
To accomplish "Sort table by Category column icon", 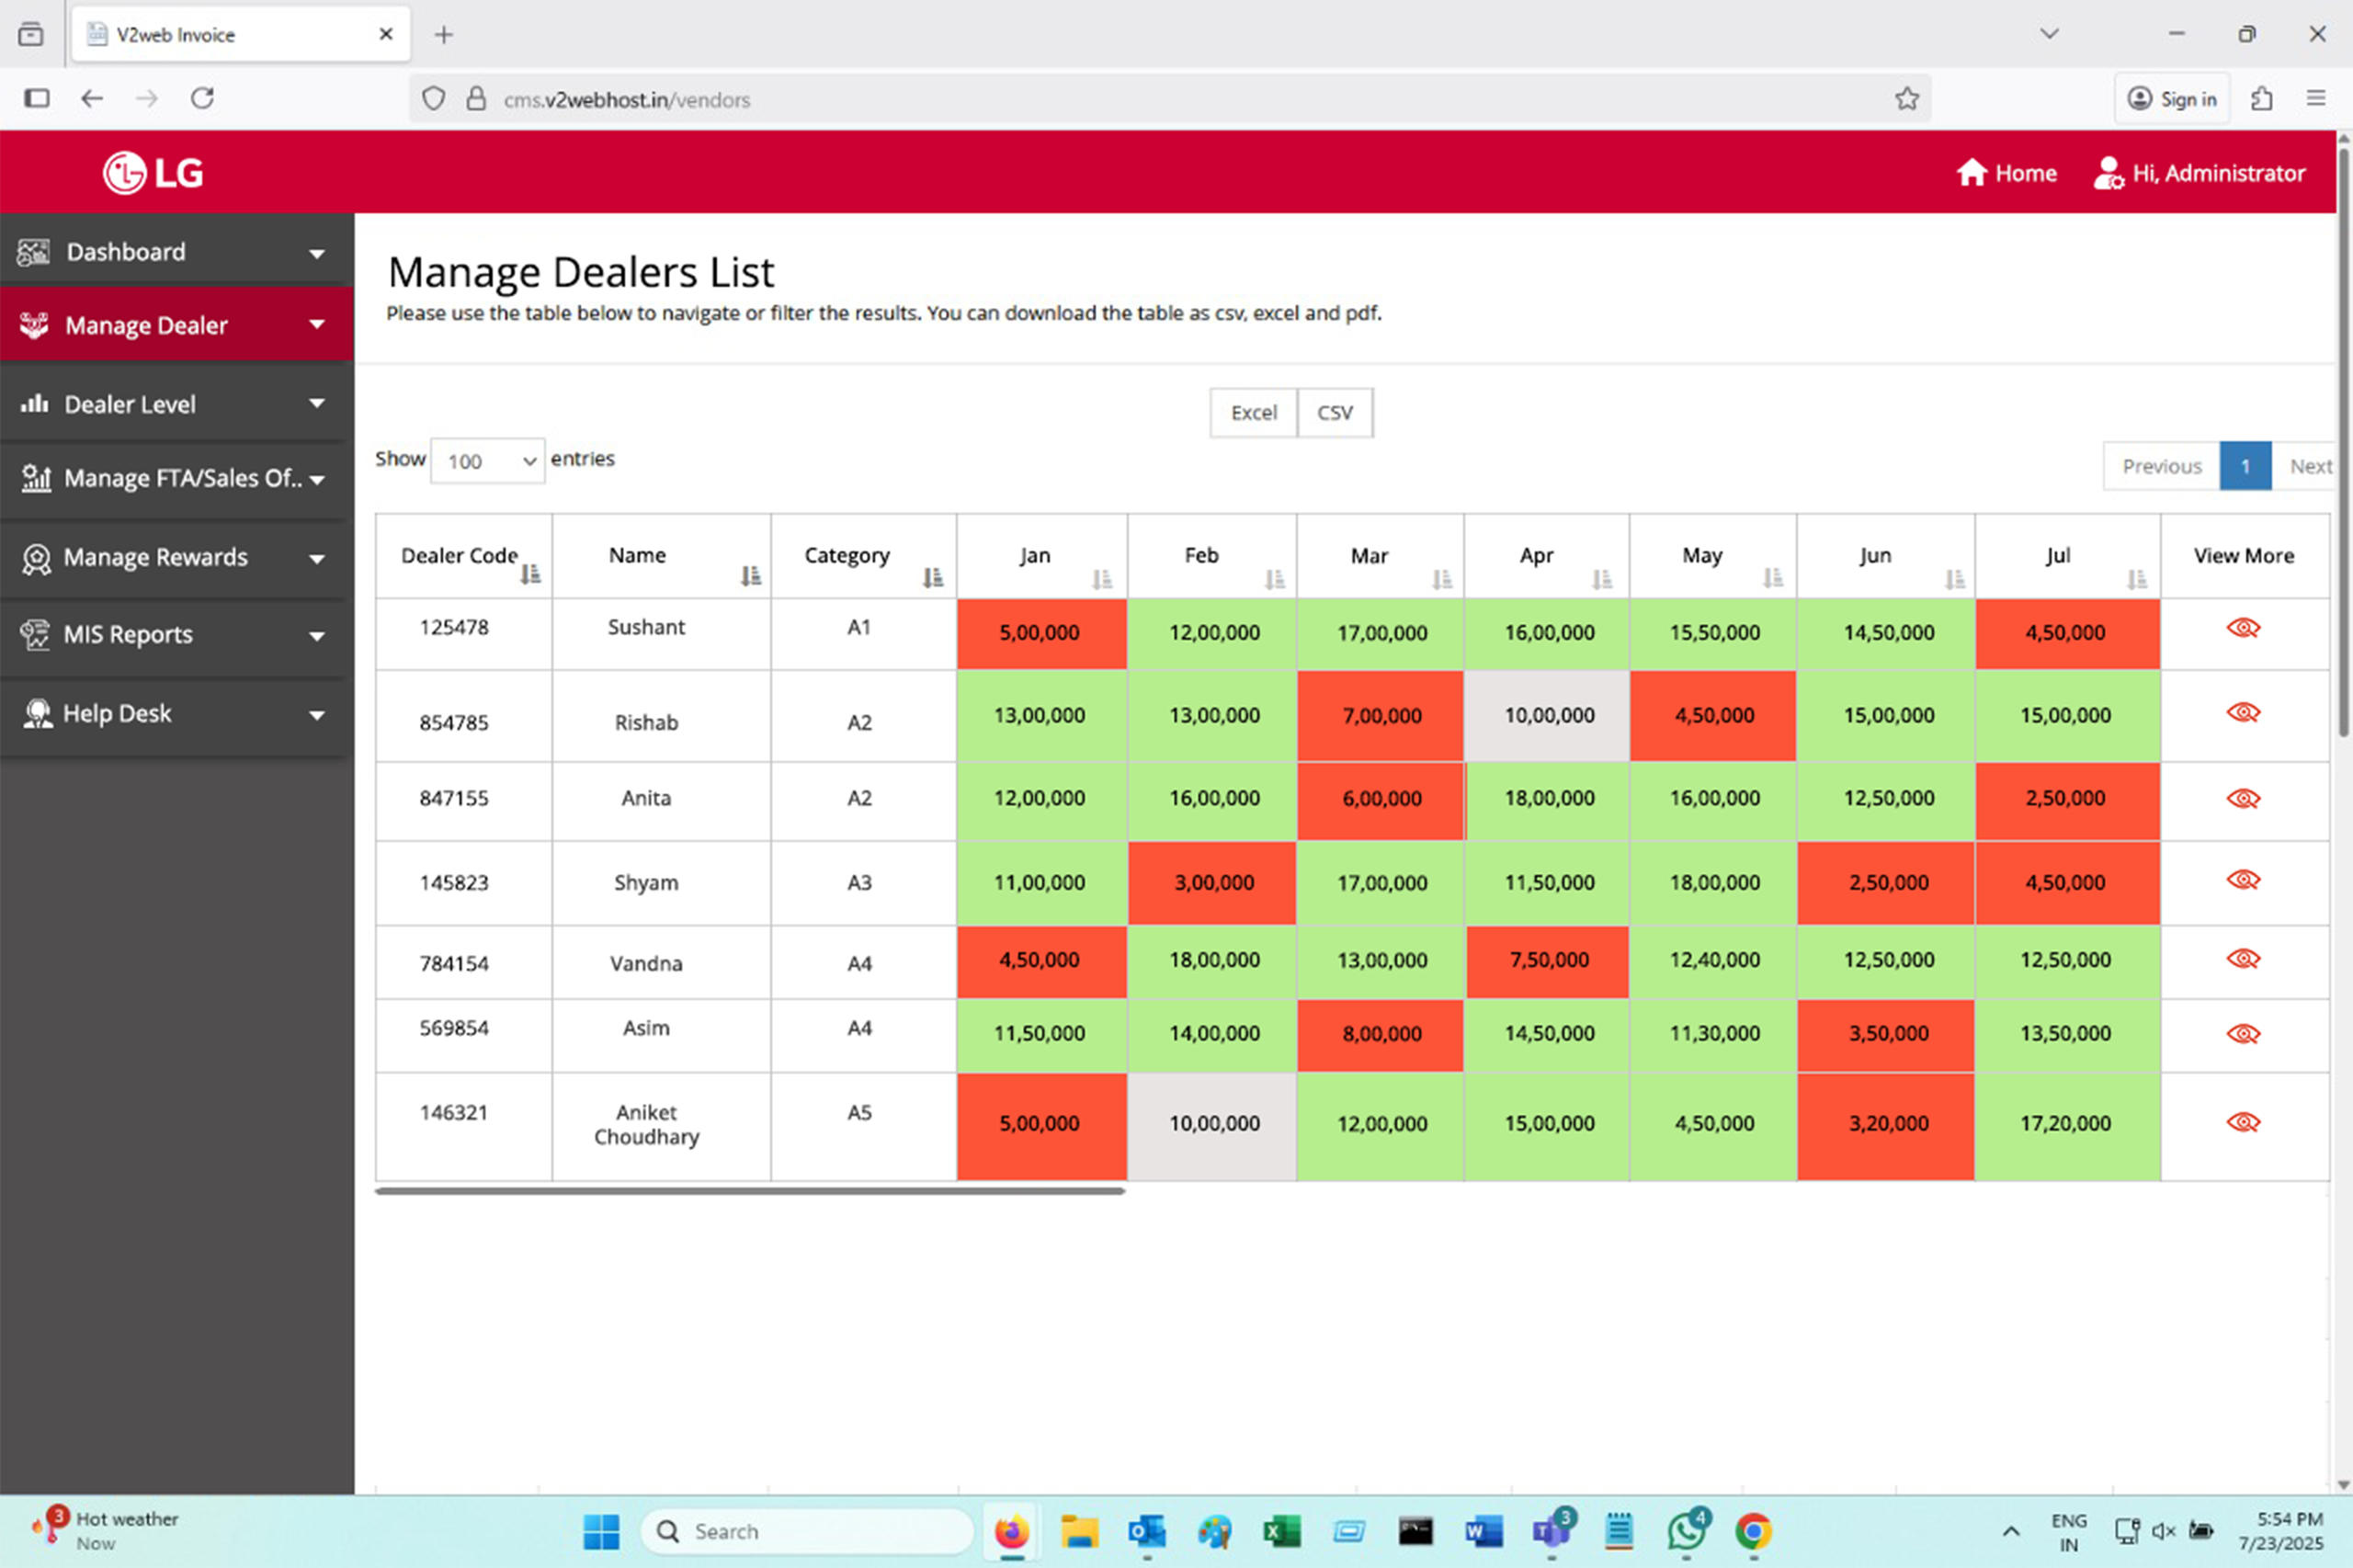I will coord(932,577).
